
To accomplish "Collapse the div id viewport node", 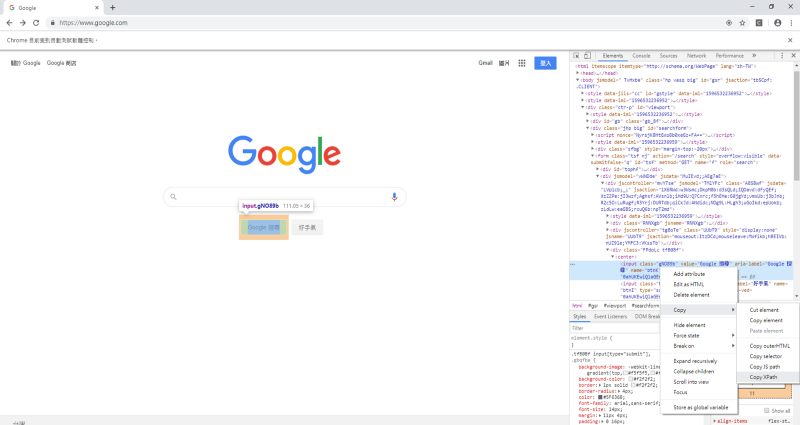I will pos(583,108).
